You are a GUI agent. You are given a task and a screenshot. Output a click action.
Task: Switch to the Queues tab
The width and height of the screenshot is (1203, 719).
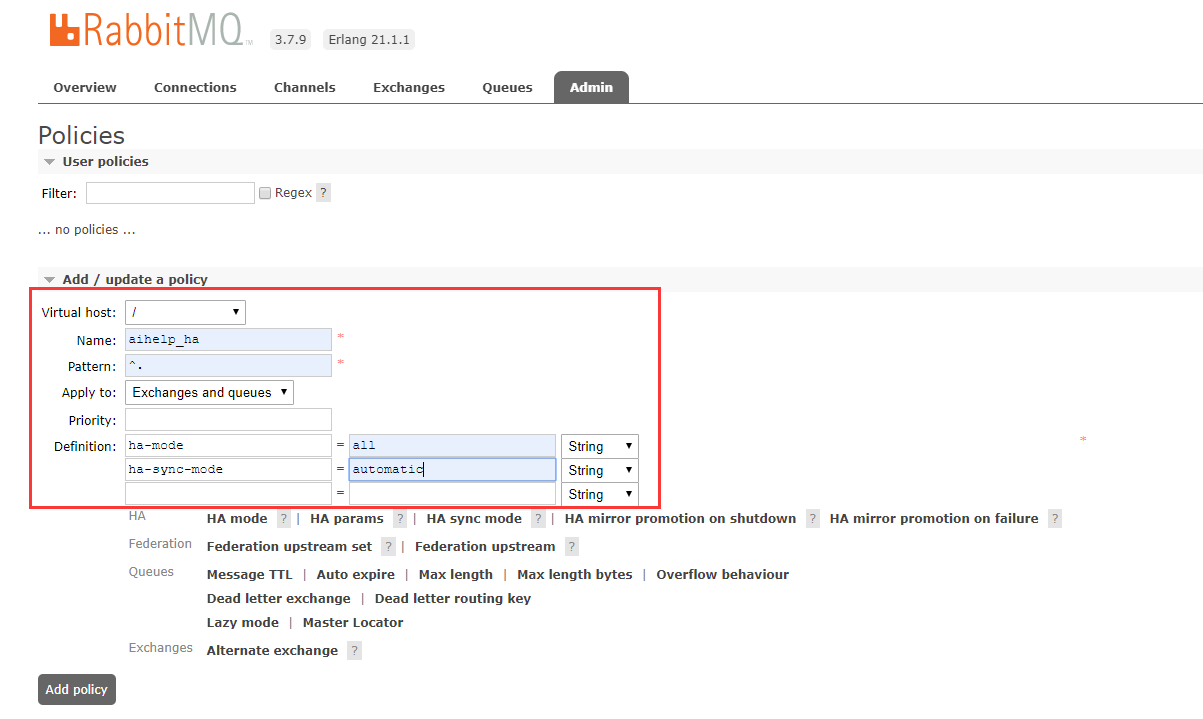(x=507, y=88)
